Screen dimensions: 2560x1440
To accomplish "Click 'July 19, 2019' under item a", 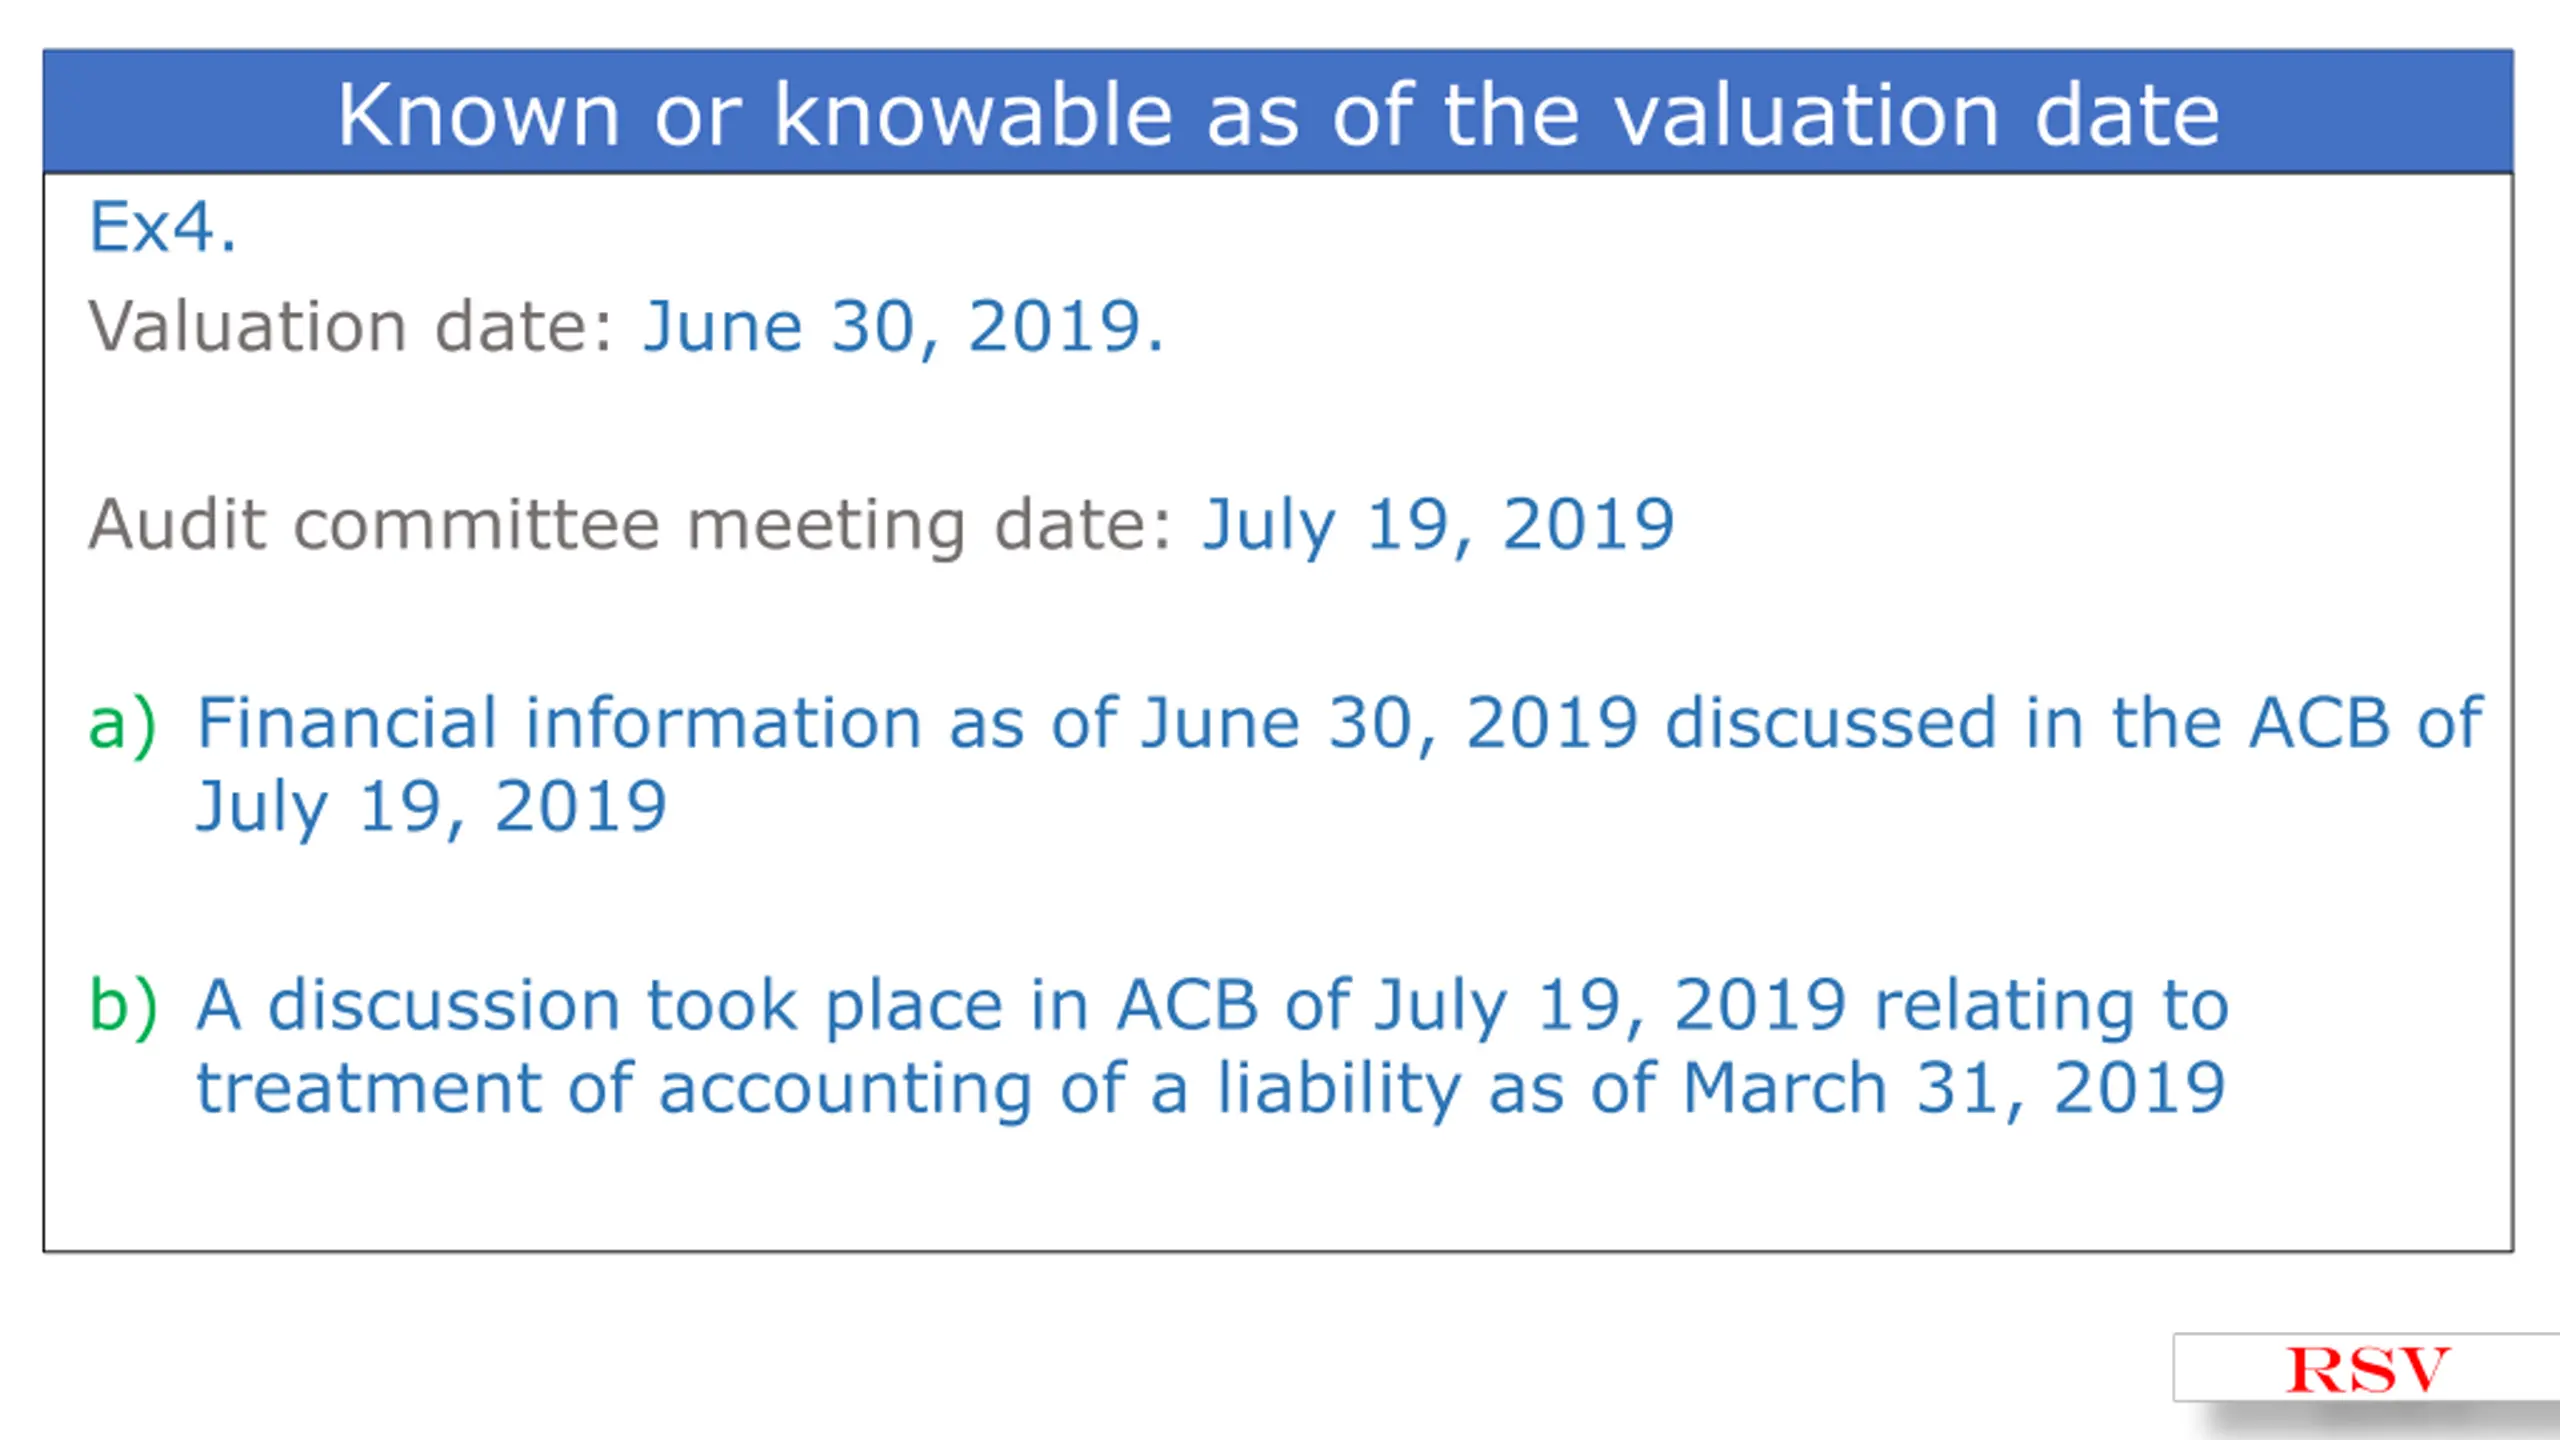I will point(431,807).
